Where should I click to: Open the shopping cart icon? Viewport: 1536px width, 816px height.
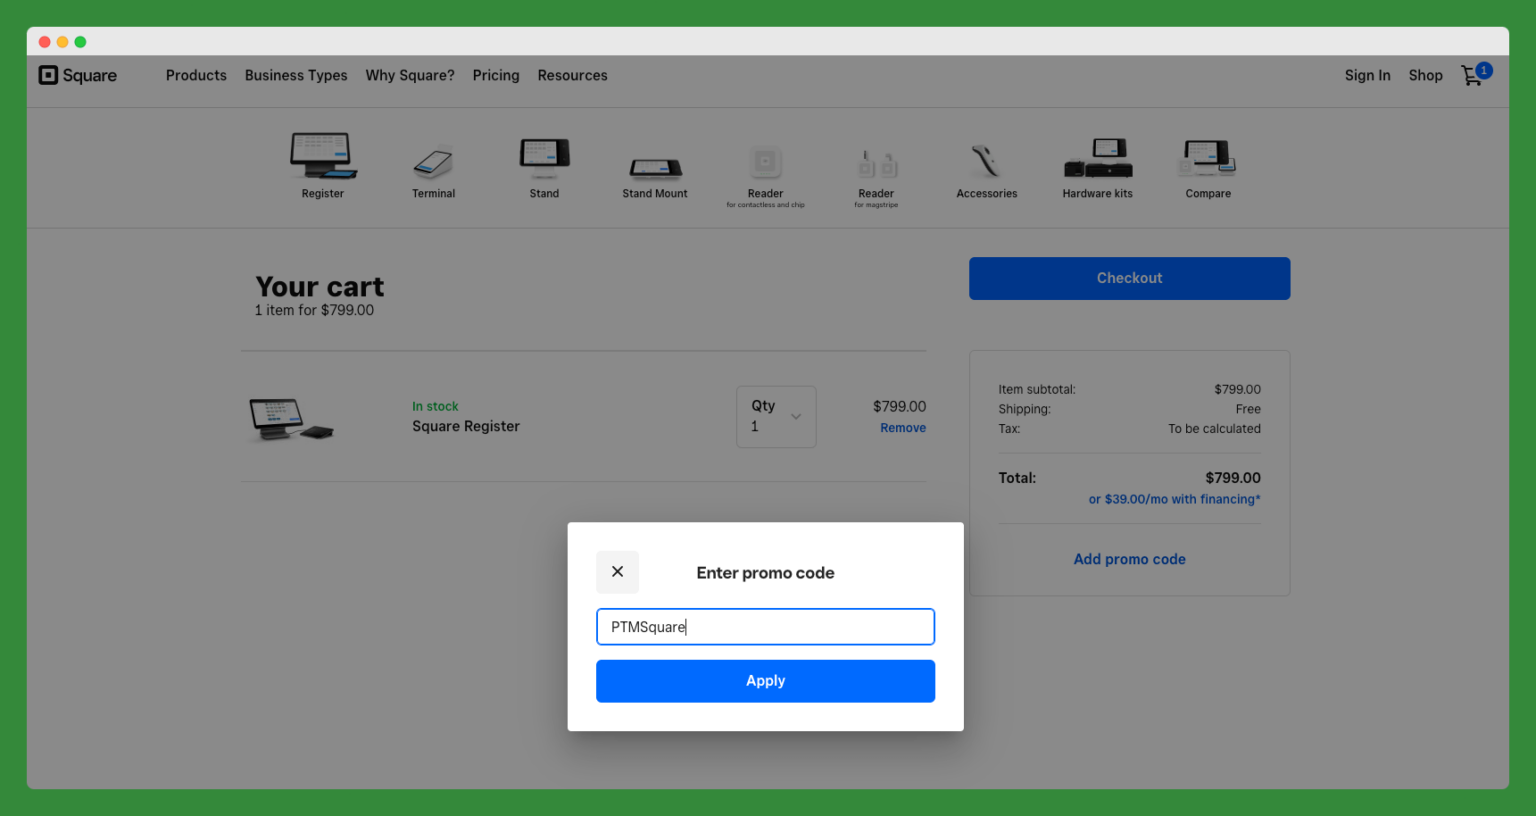(x=1476, y=74)
